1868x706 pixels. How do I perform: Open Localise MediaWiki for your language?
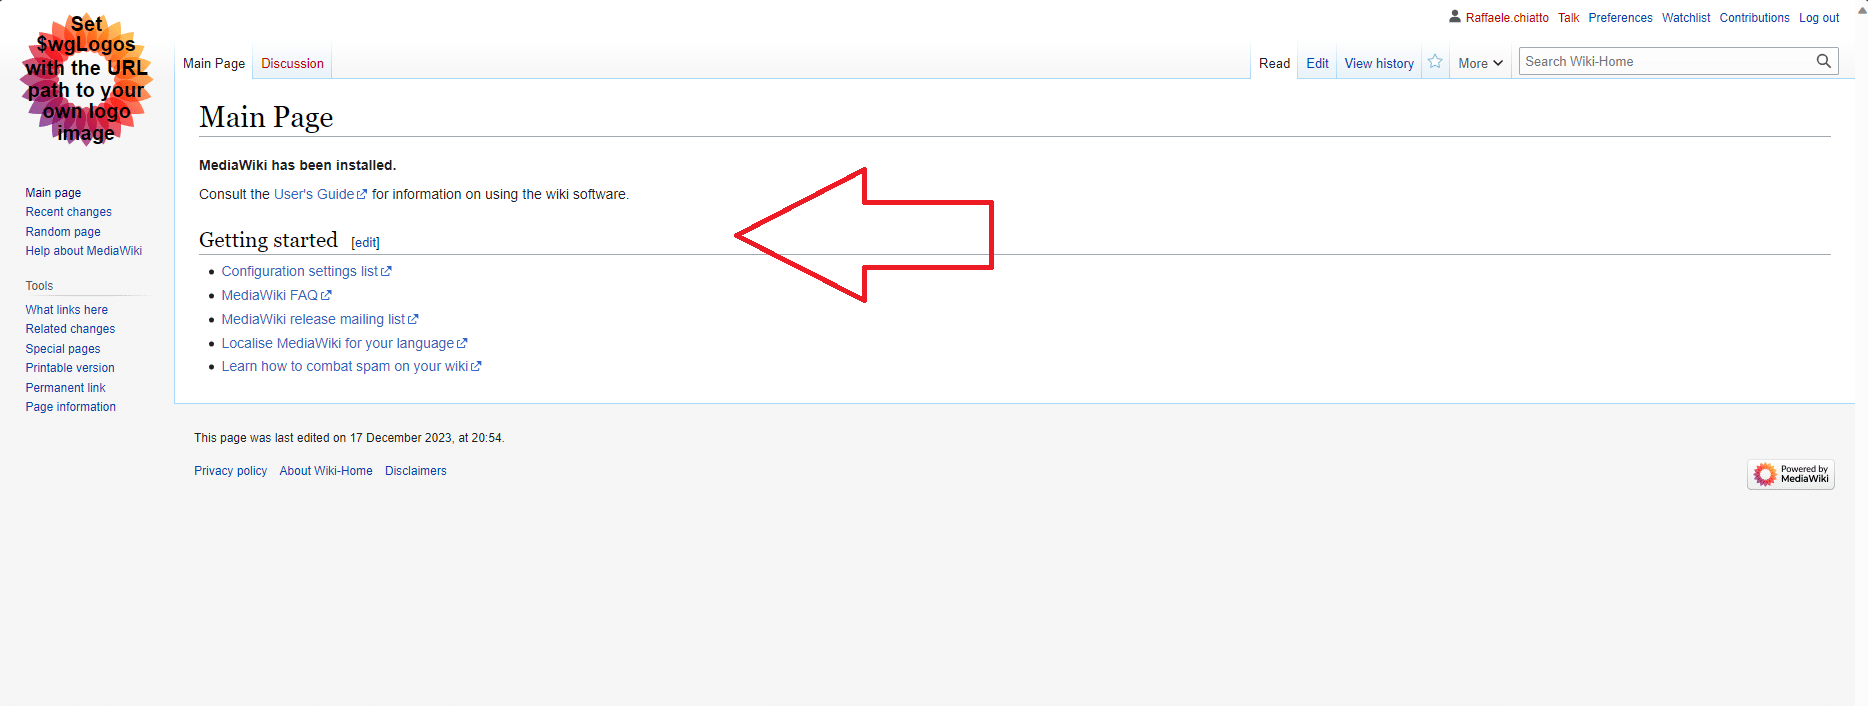coord(344,343)
